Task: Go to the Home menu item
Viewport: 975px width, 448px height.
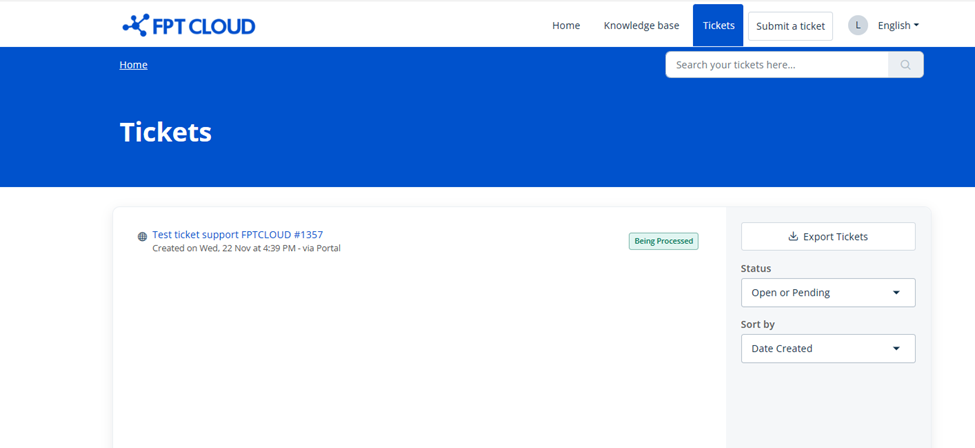Action: (x=566, y=26)
